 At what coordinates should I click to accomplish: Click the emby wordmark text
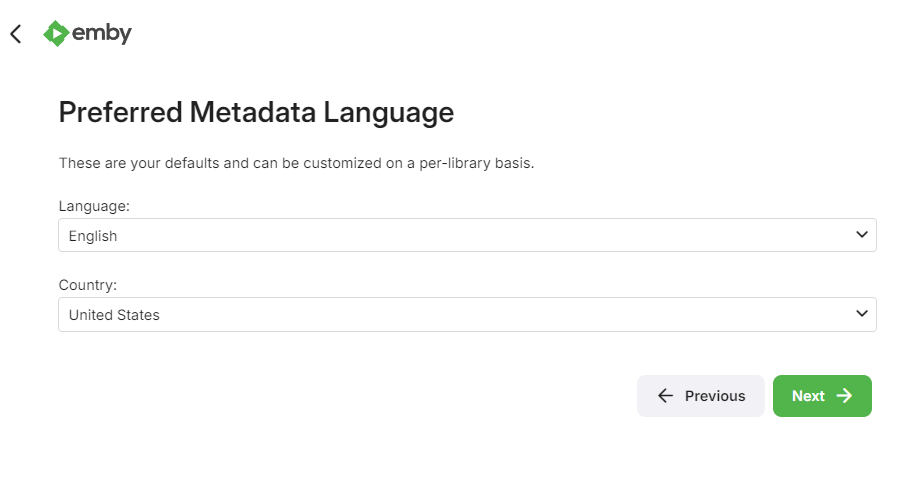point(101,33)
